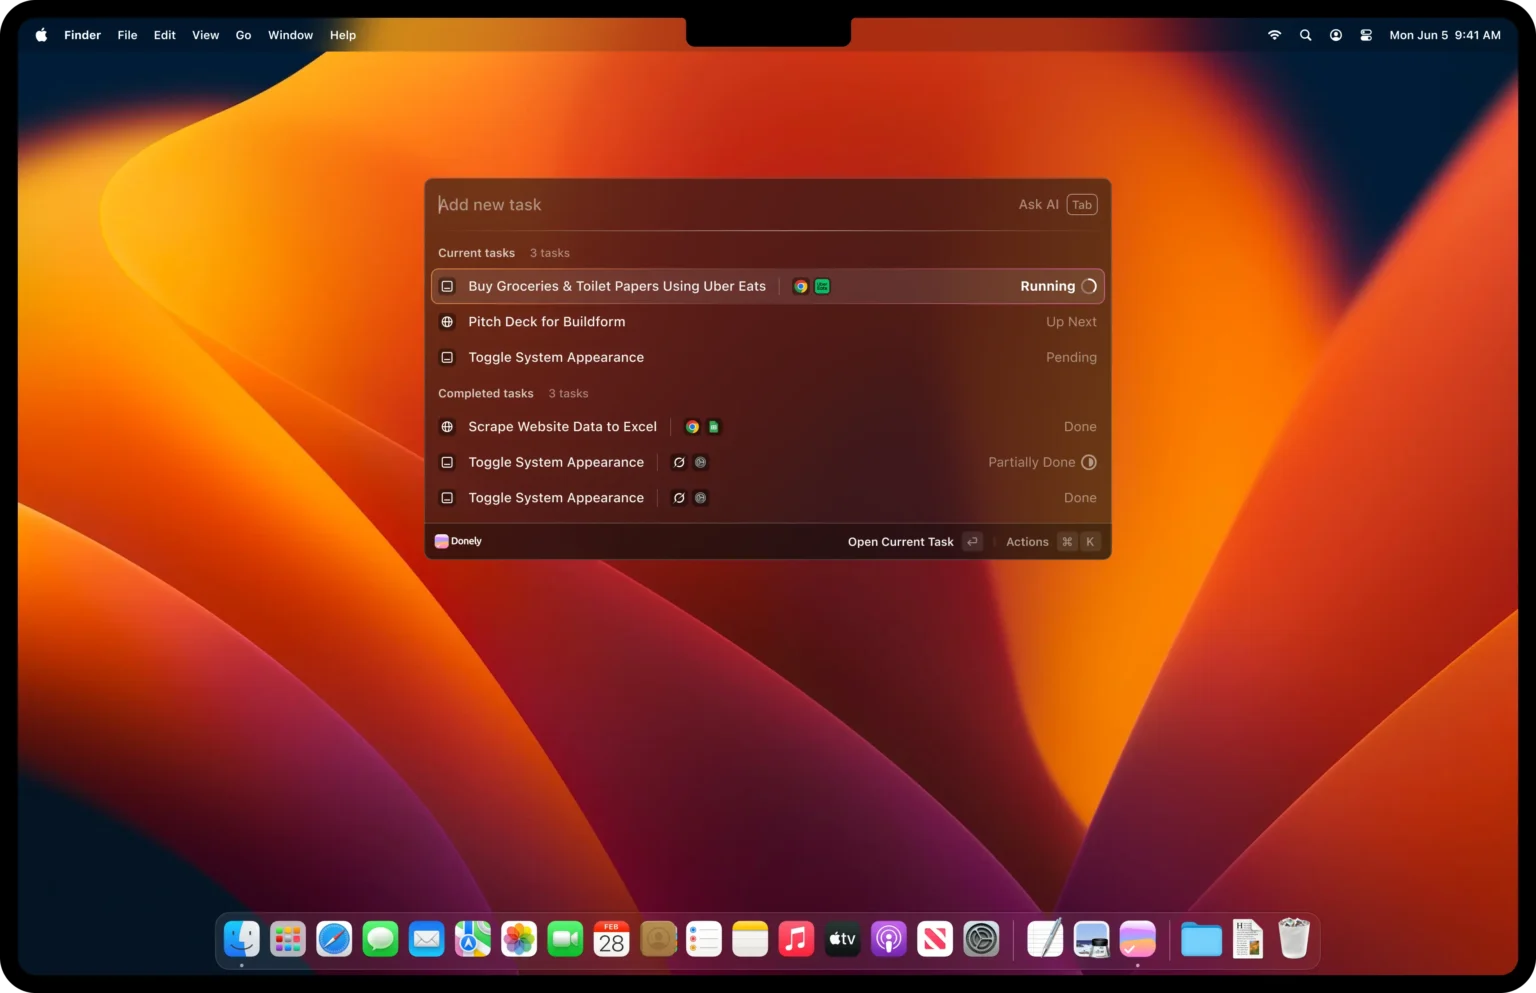Select the Partially Done Toggle System Appearance task
This screenshot has height=993, width=1536.
767,462
